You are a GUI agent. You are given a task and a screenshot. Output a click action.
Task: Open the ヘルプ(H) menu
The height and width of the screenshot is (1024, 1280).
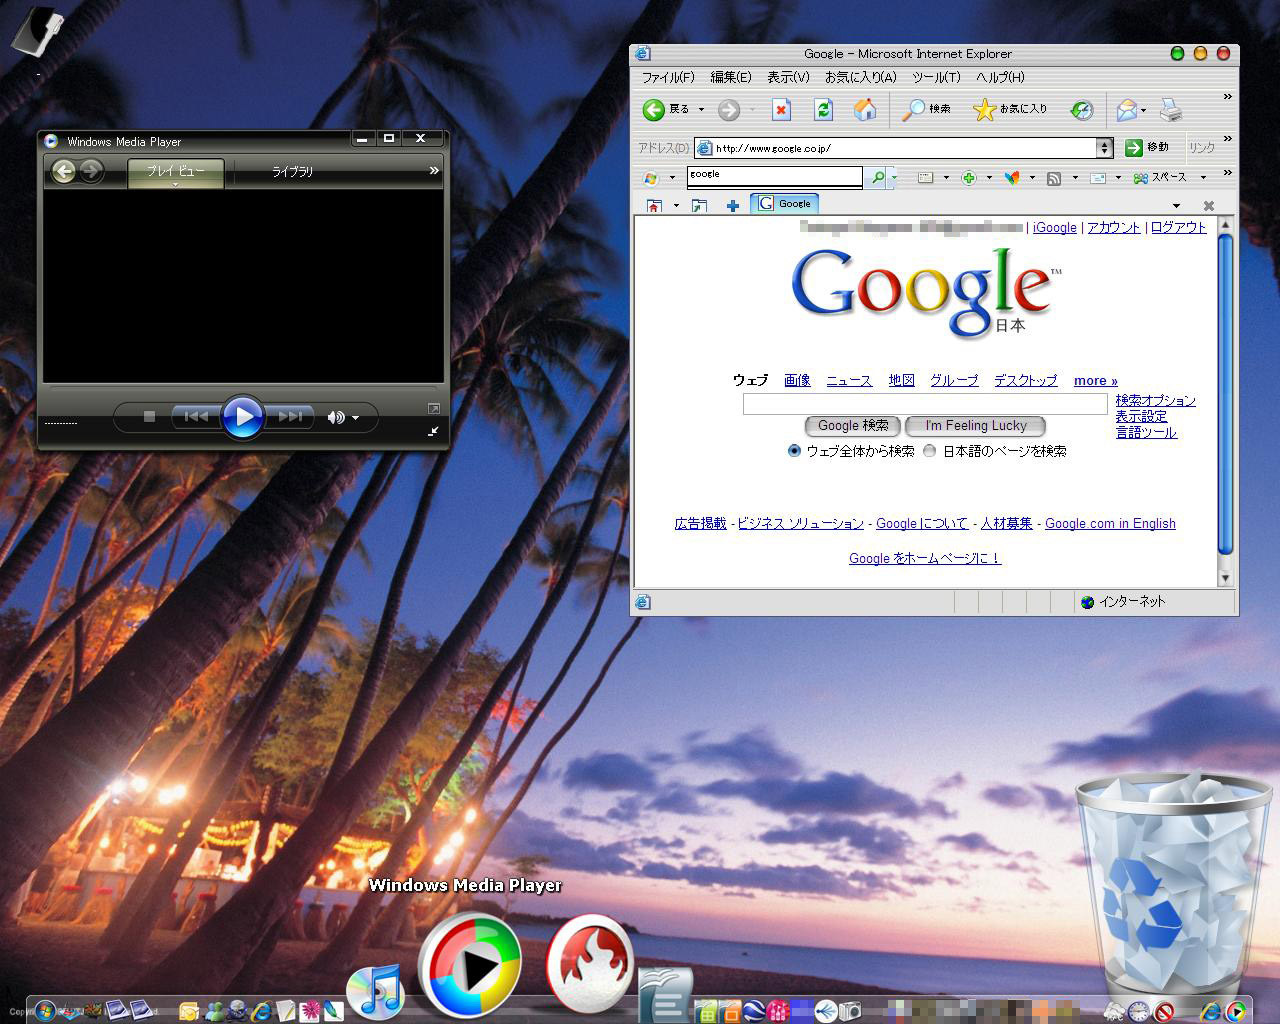pos(1000,77)
